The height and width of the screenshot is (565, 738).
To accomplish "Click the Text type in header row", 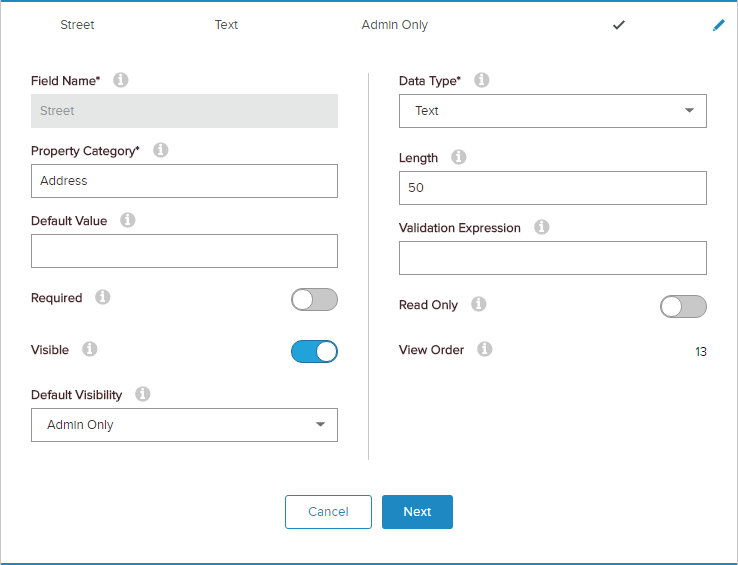I will point(226,25).
